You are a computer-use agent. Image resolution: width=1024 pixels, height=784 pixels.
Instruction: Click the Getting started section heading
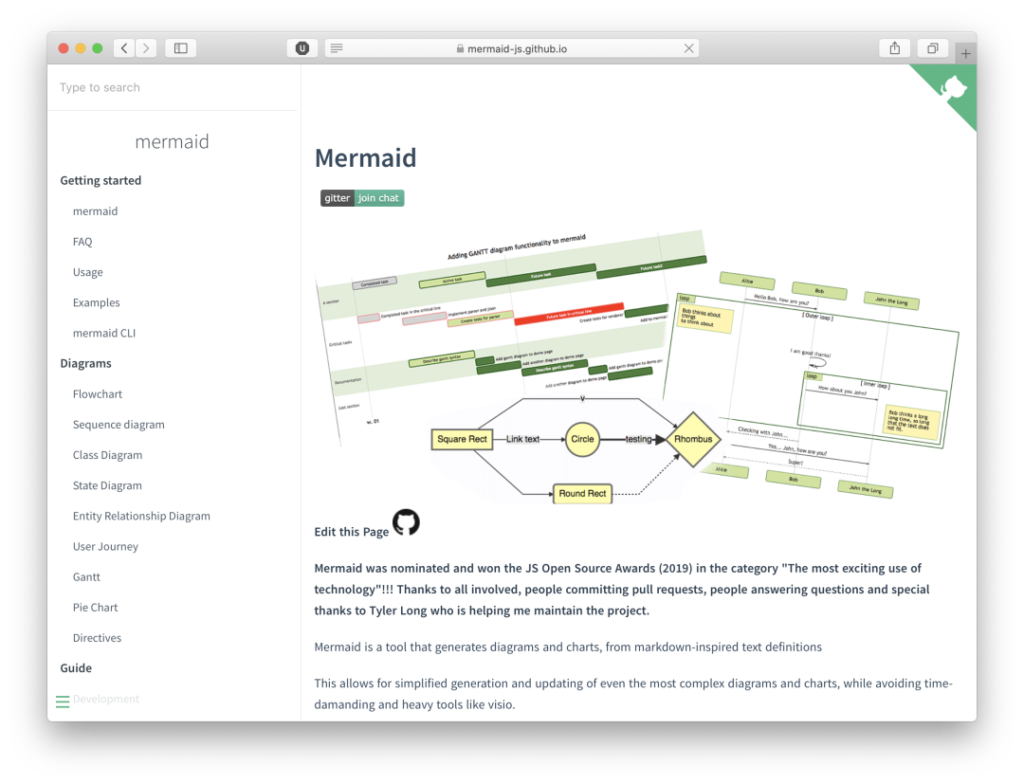click(x=101, y=180)
